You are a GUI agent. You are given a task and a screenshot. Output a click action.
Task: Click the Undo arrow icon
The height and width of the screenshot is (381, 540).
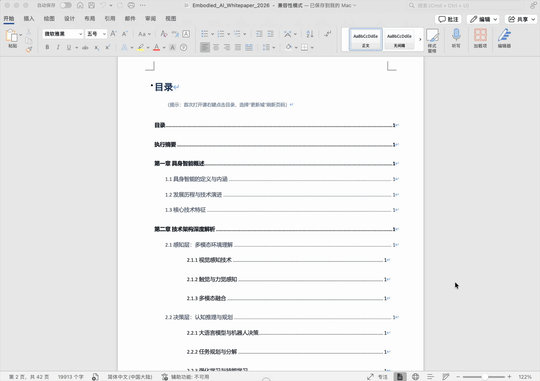(x=103, y=5)
